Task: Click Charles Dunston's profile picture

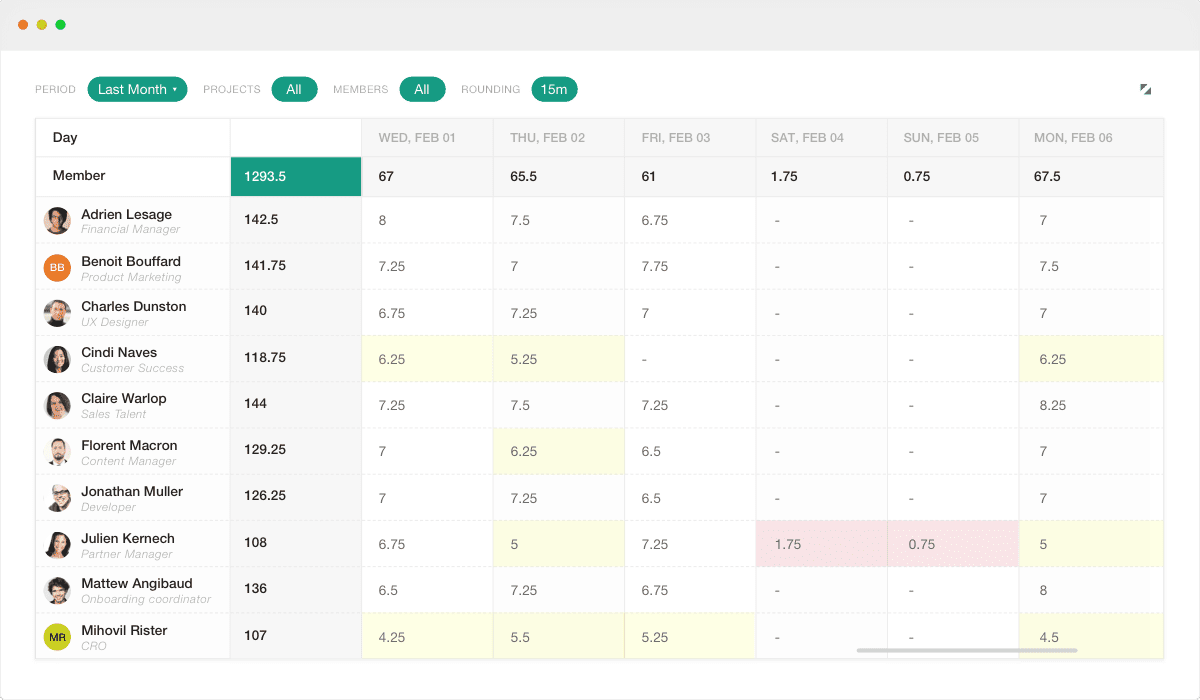Action: pos(57,312)
